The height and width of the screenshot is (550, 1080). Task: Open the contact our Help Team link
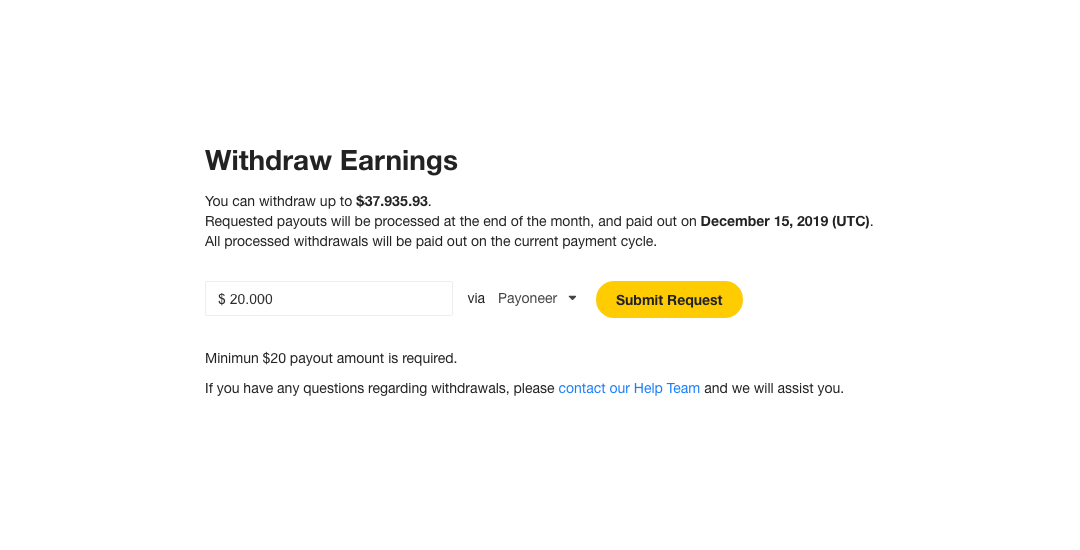pyautogui.click(x=629, y=388)
